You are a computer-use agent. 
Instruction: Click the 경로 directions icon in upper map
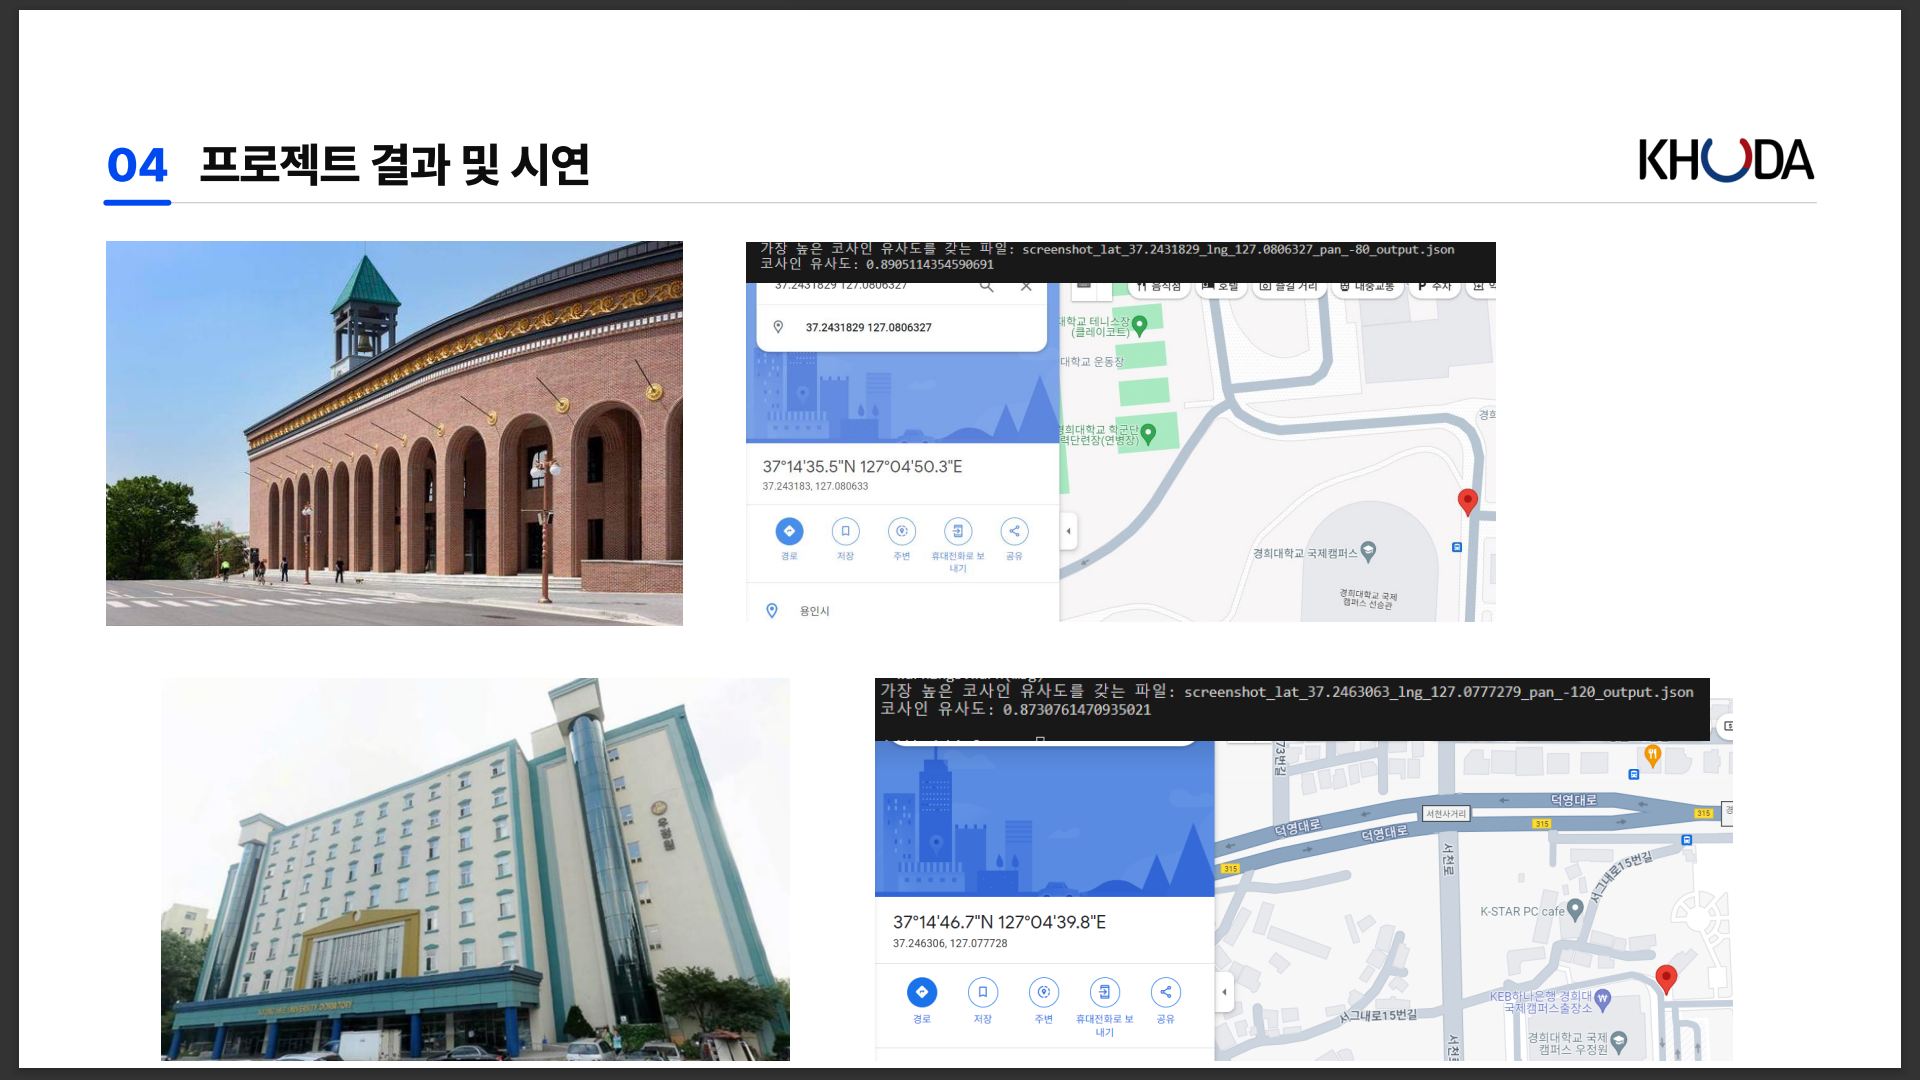tap(789, 531)
